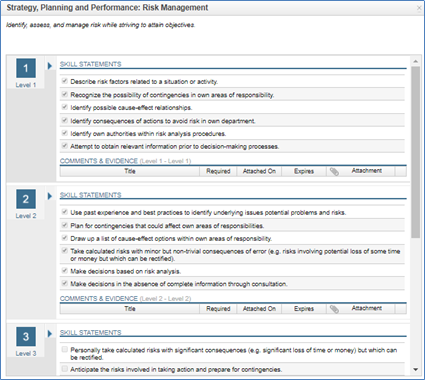The height and width of the screenshot is (380, 425).
Task: Click scrollbar up arrow
Action: (x=415, y=62)
